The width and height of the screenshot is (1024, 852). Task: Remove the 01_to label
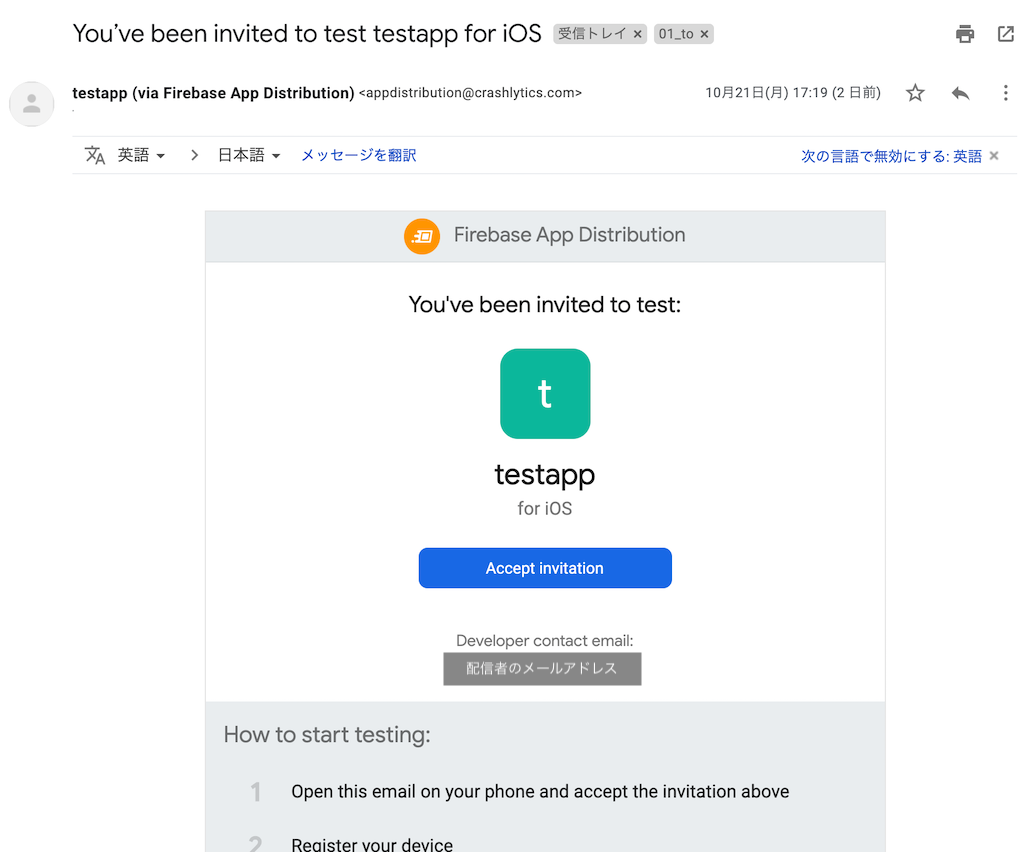[x=704, y=34]
